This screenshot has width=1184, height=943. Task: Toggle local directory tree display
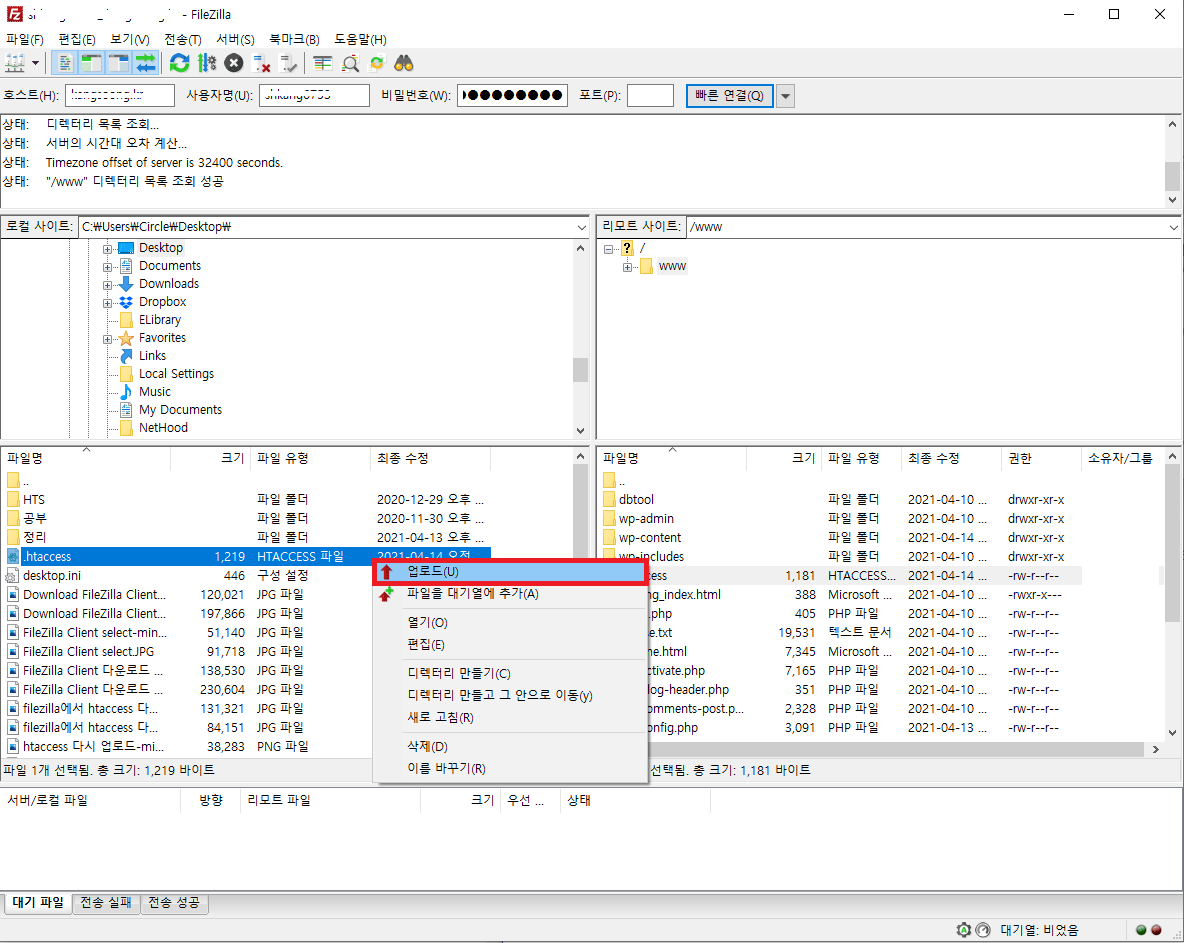92,63
